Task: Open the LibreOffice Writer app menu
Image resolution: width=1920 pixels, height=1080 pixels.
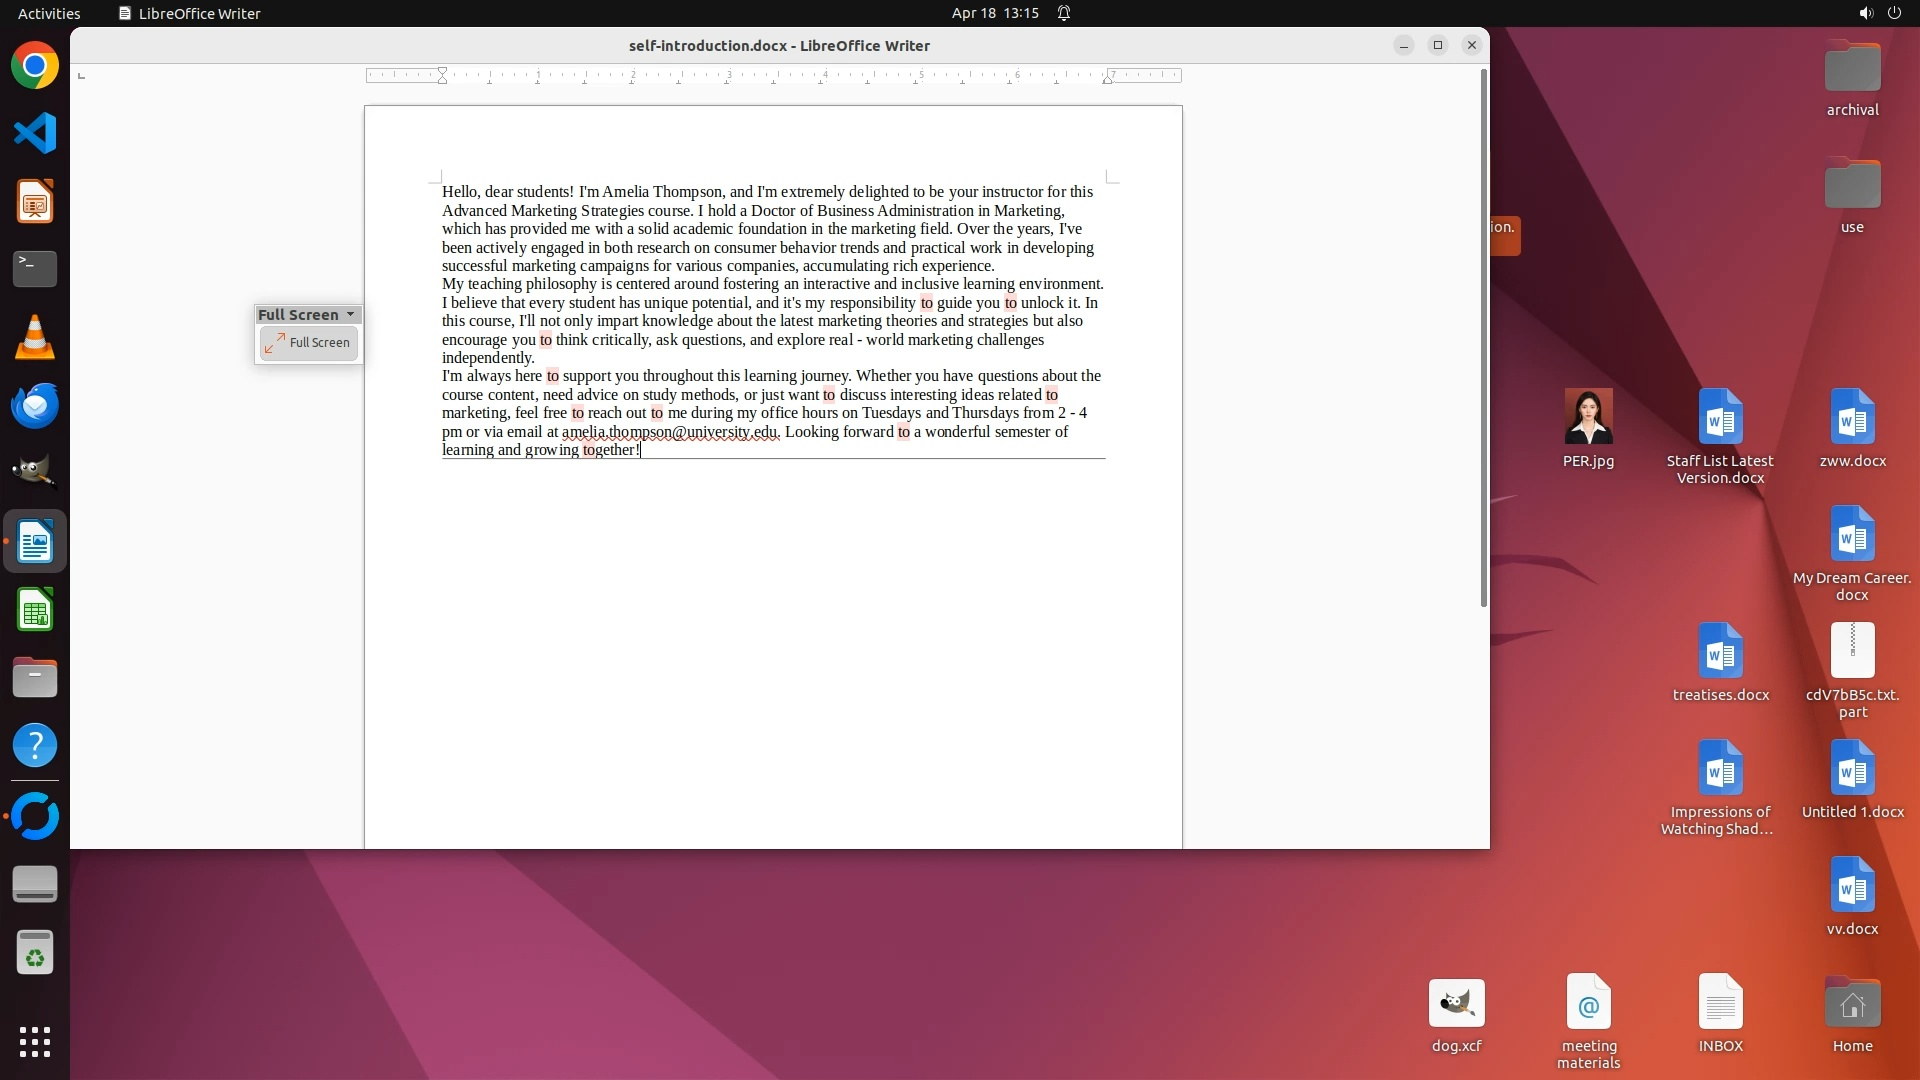Action: click(190, 13)
